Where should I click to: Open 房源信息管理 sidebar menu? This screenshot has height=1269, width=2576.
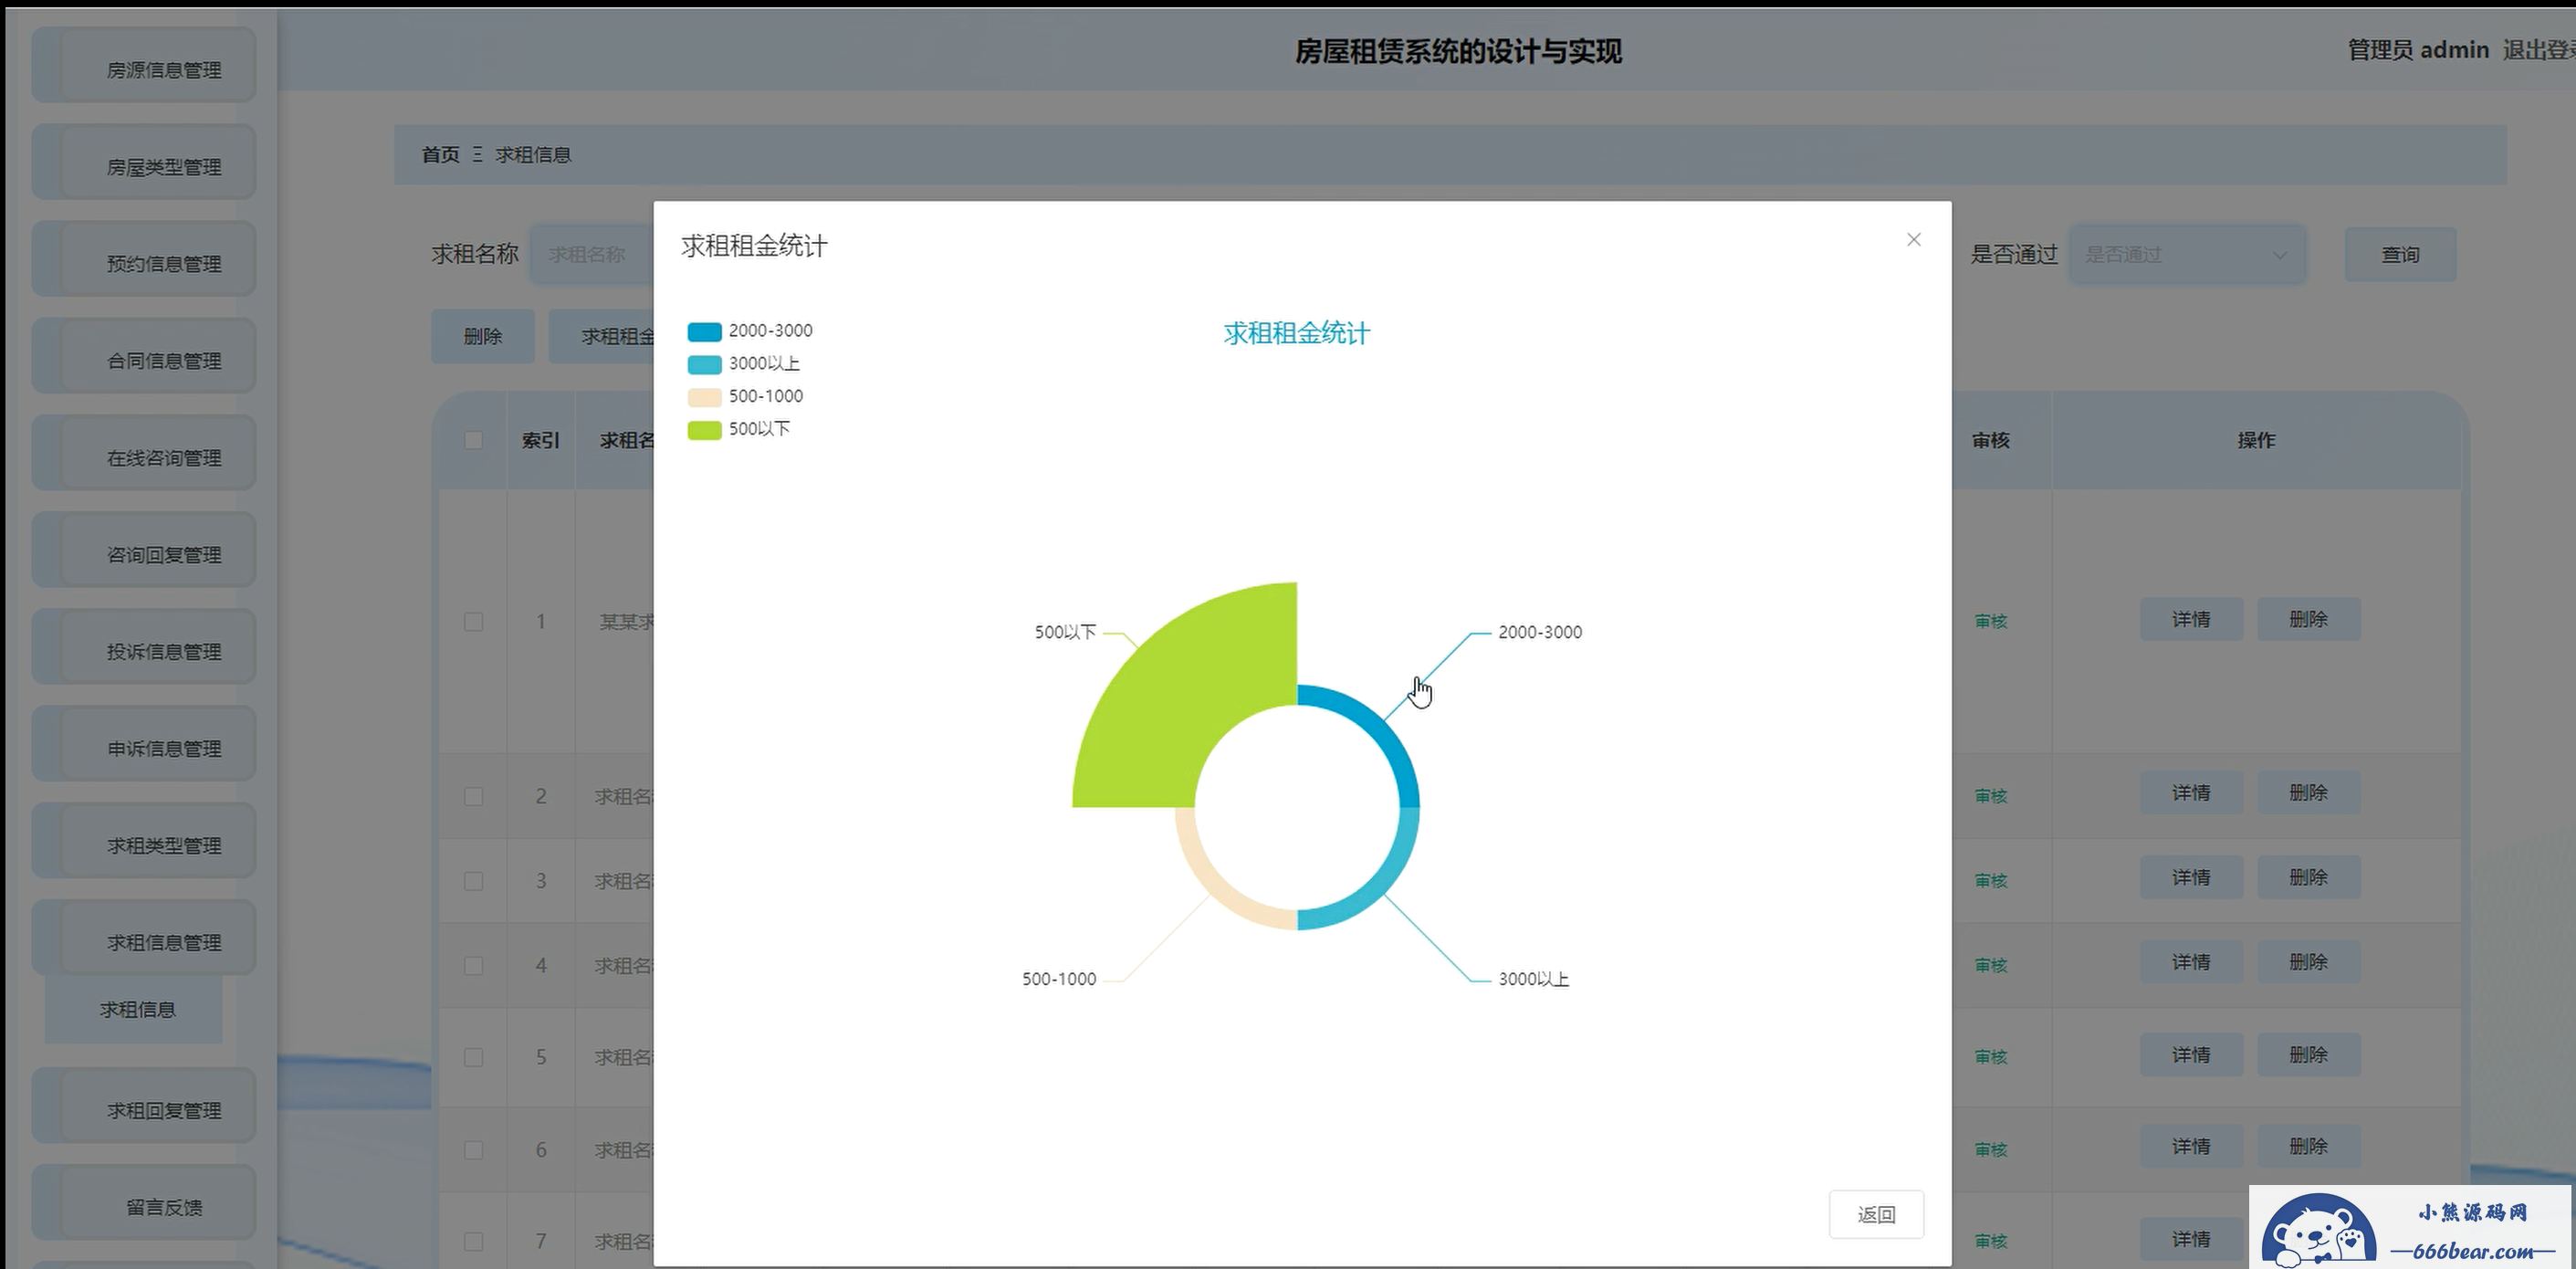tap(144, 66)
